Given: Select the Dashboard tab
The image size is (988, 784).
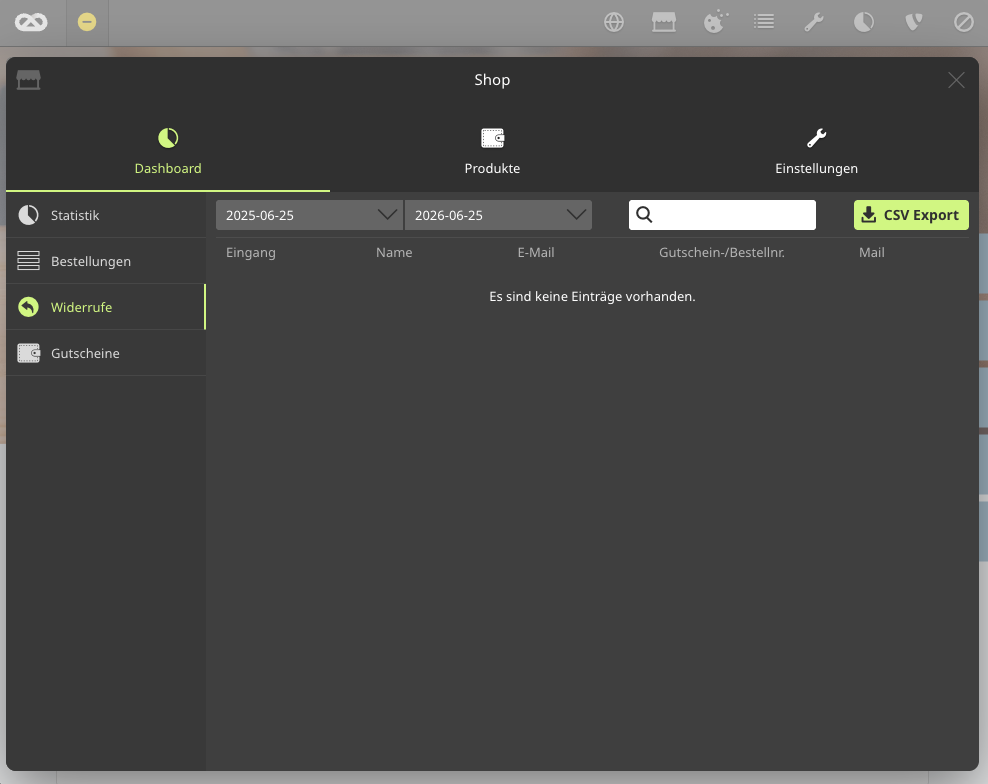Looking at the screenshot, I should 168,151.
